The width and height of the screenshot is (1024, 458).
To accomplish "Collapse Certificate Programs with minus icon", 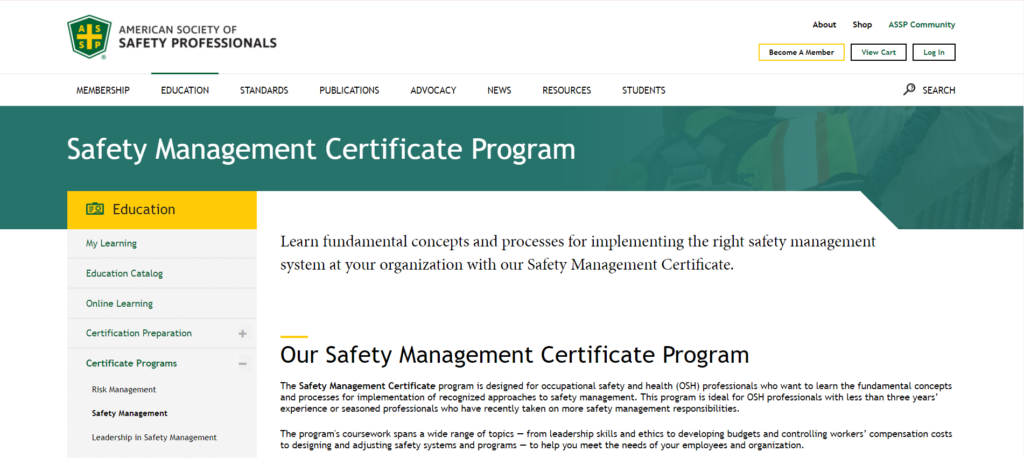I will coord(242,363).
